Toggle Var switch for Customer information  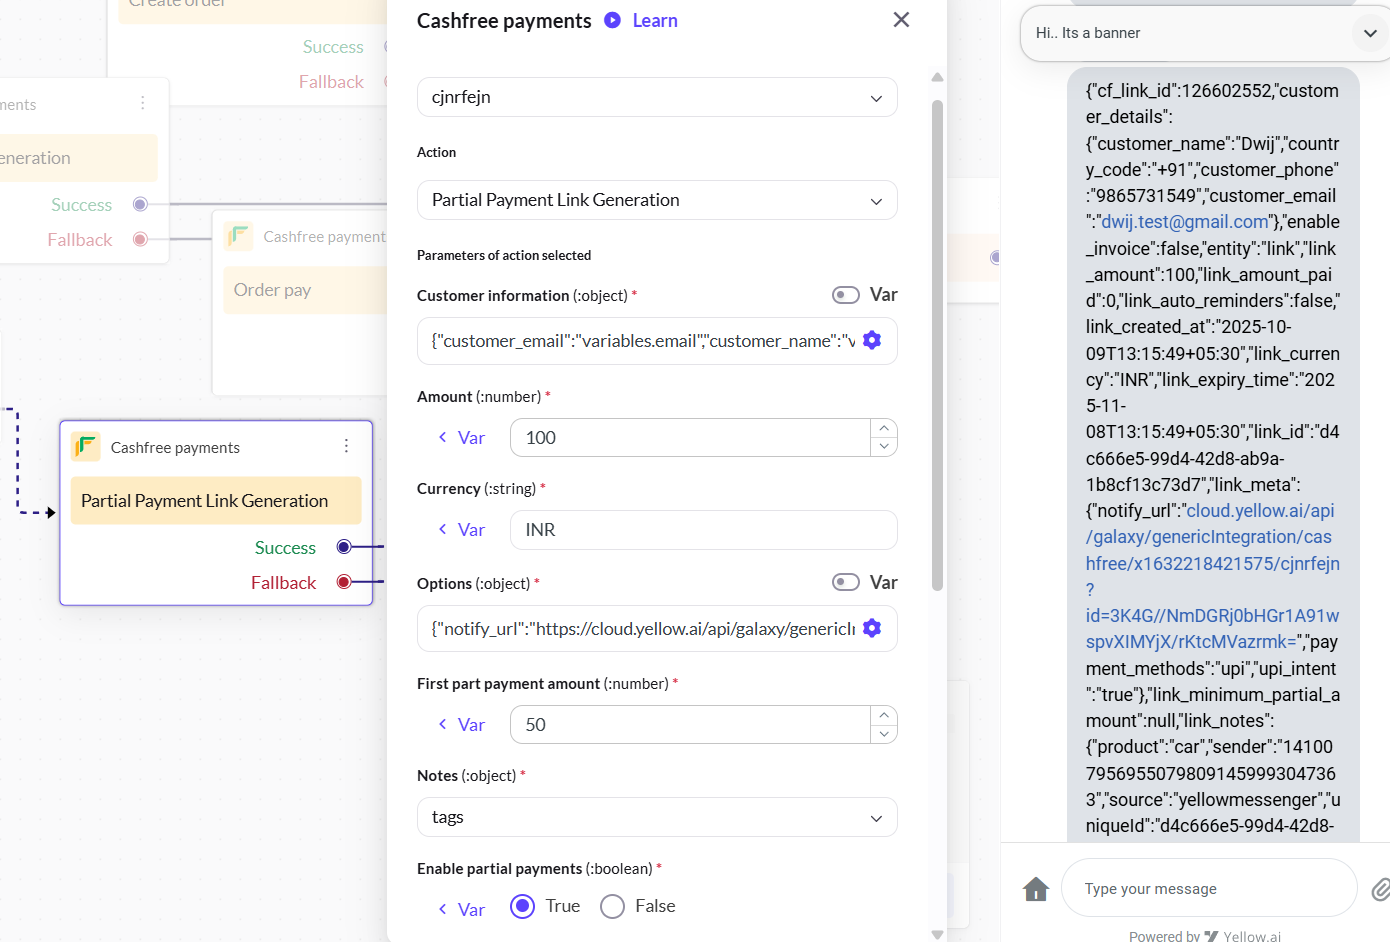click(846, 295)
